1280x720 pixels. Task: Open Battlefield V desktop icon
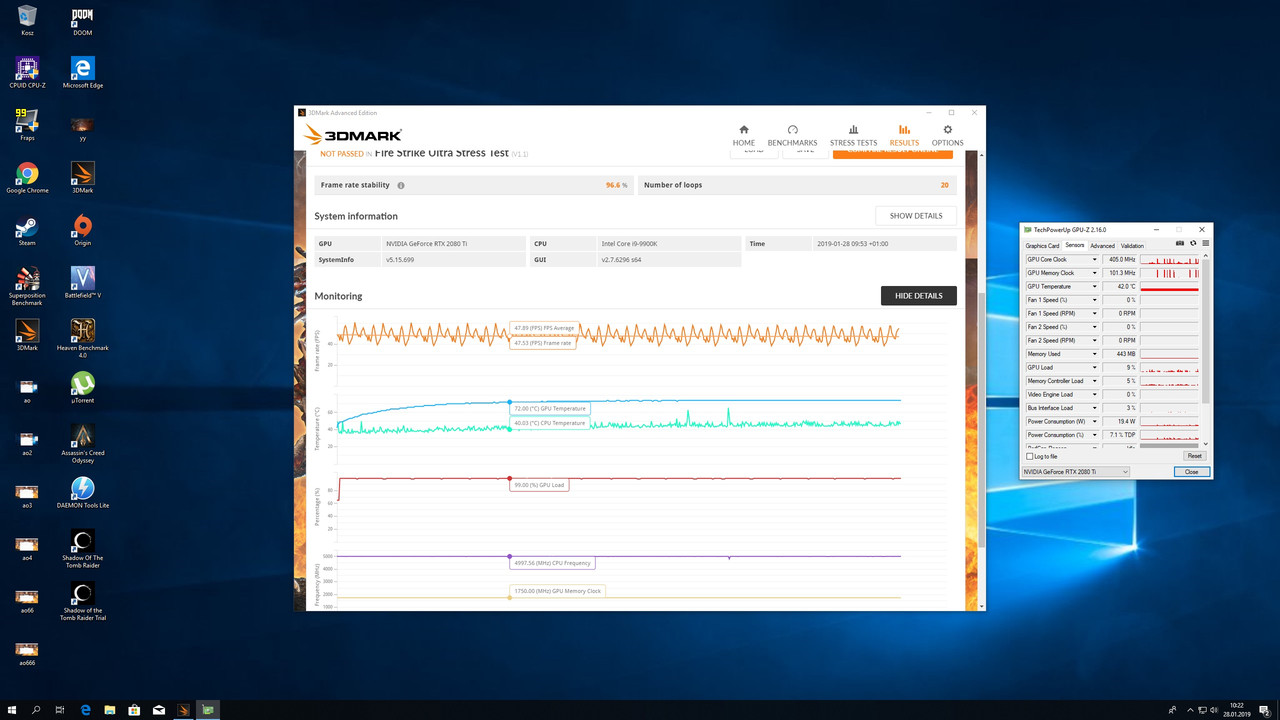[x=82, y=283]
